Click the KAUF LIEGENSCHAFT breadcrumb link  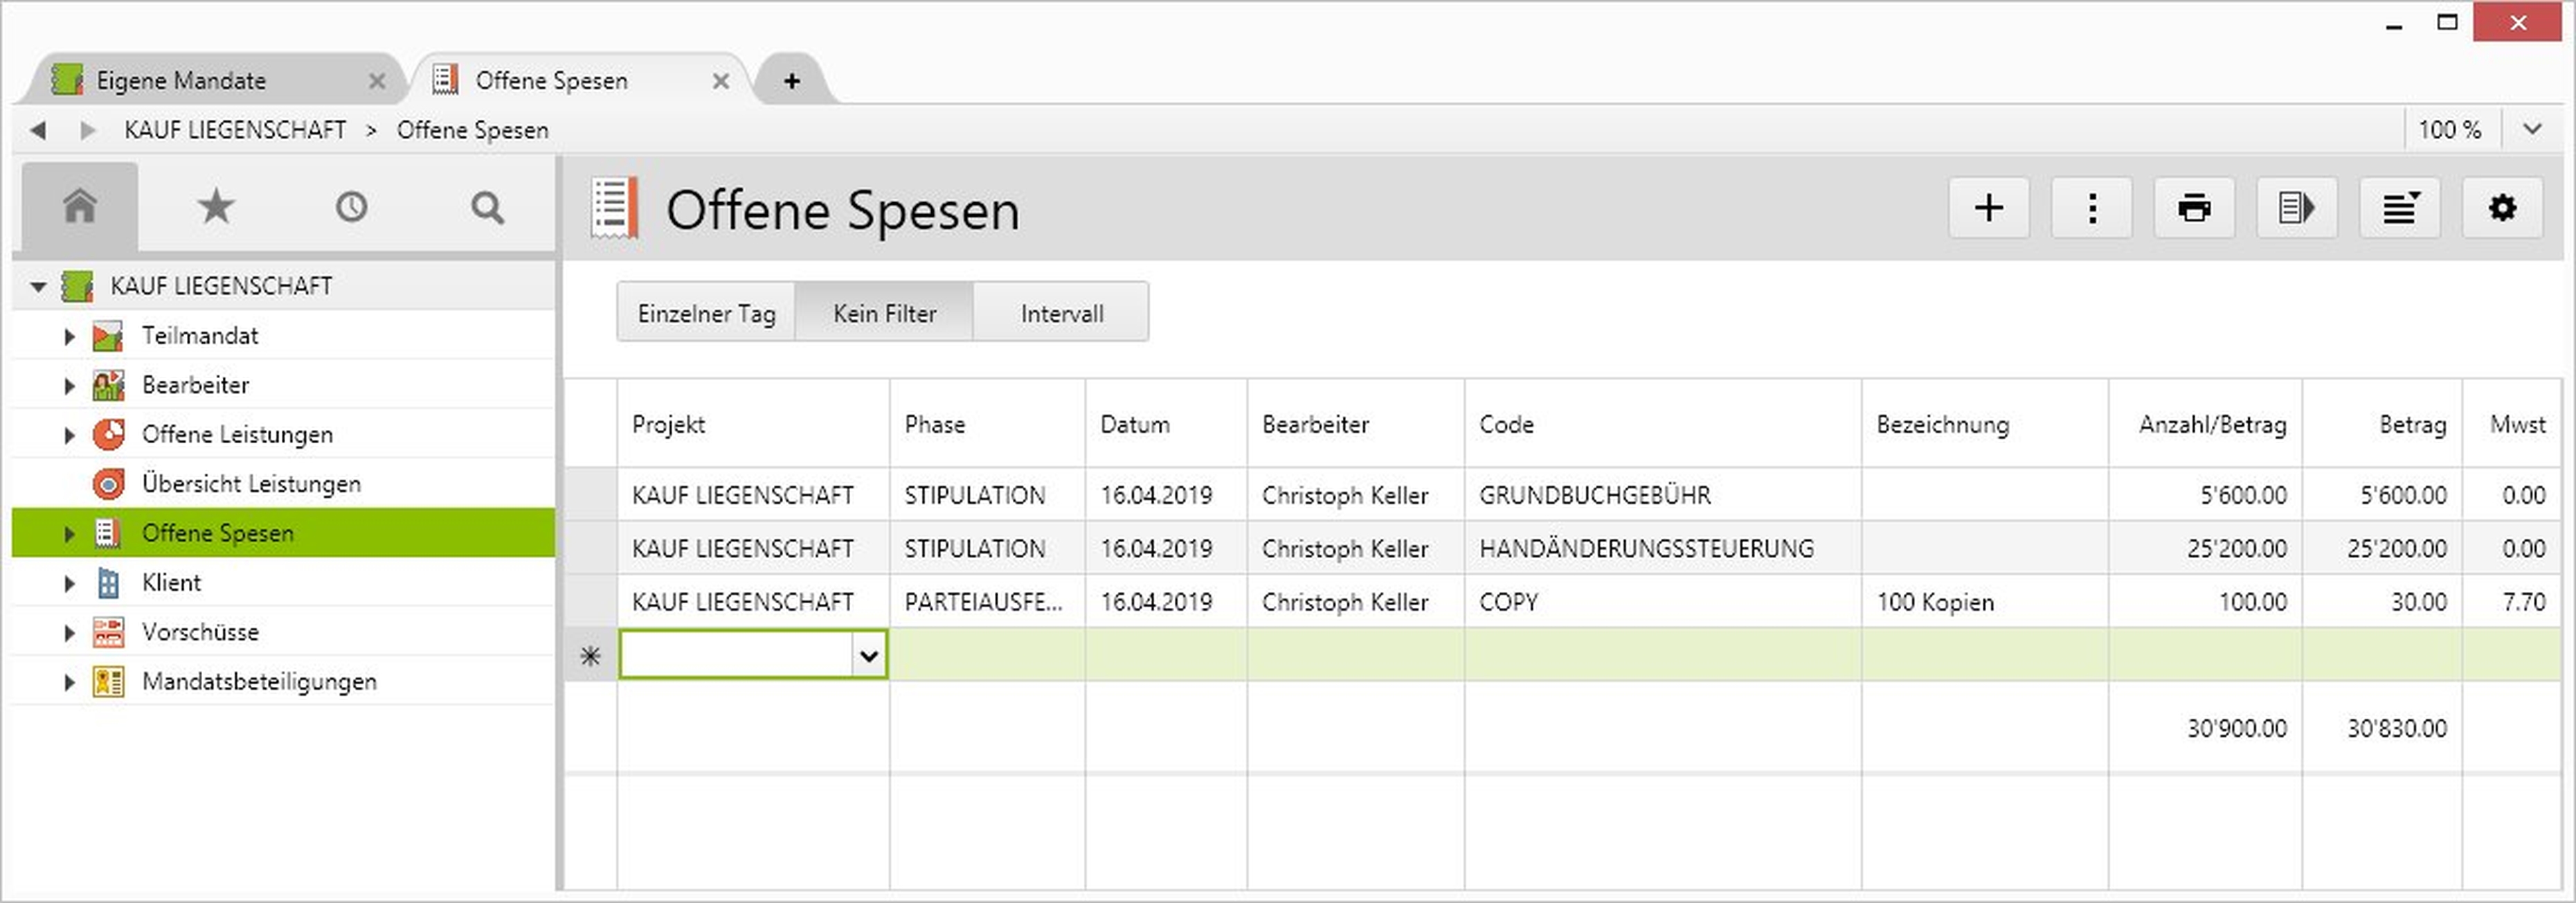(235, 130)
